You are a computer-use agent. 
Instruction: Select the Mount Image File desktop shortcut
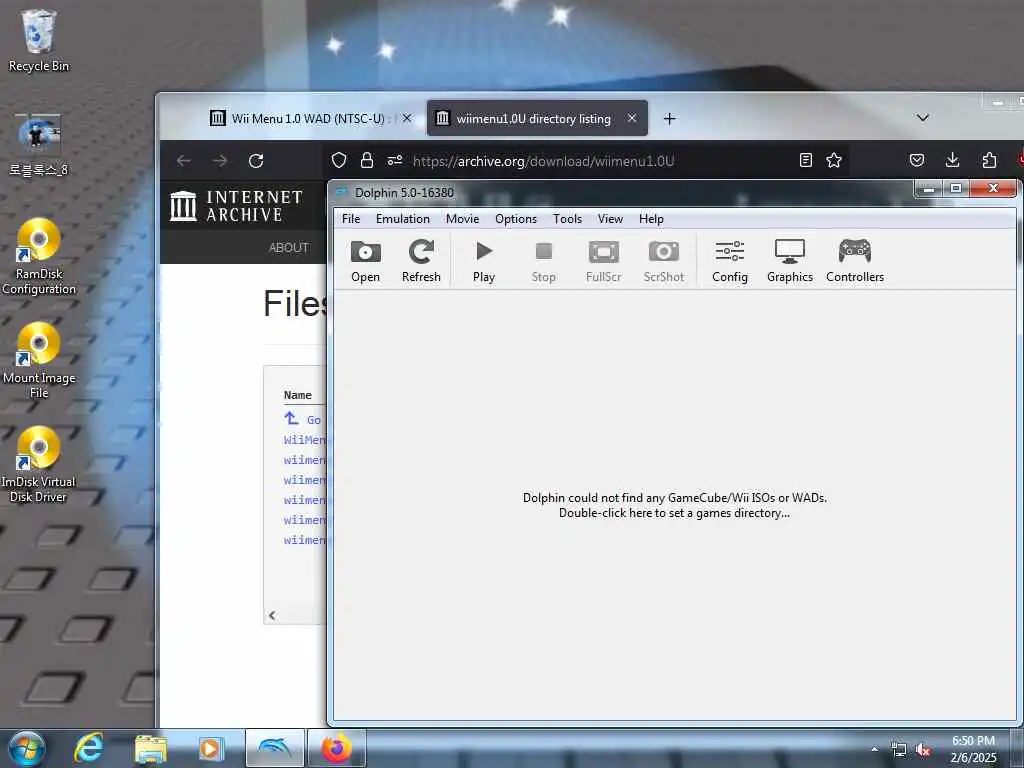pyautogui.click(x=39, y=360)
